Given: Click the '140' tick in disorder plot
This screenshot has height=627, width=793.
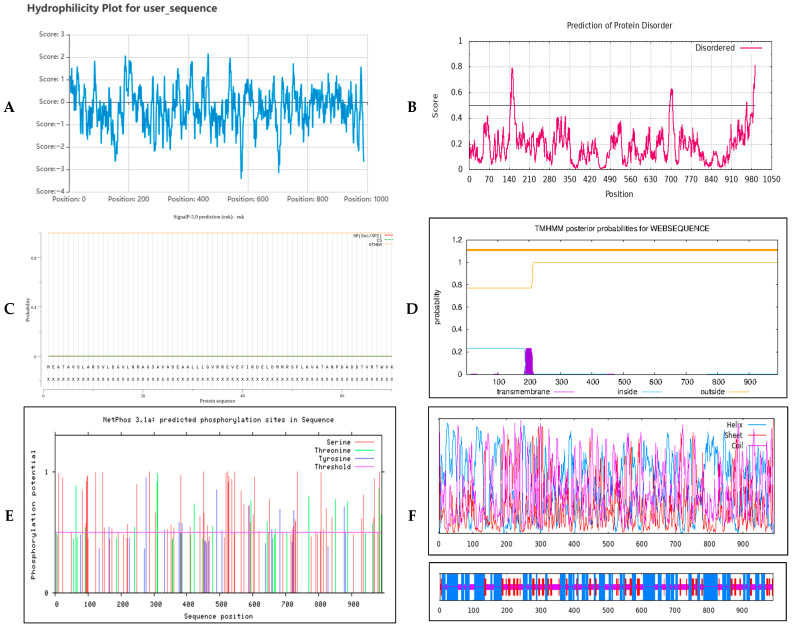Looking at the screenshot, I should (509, 180).
